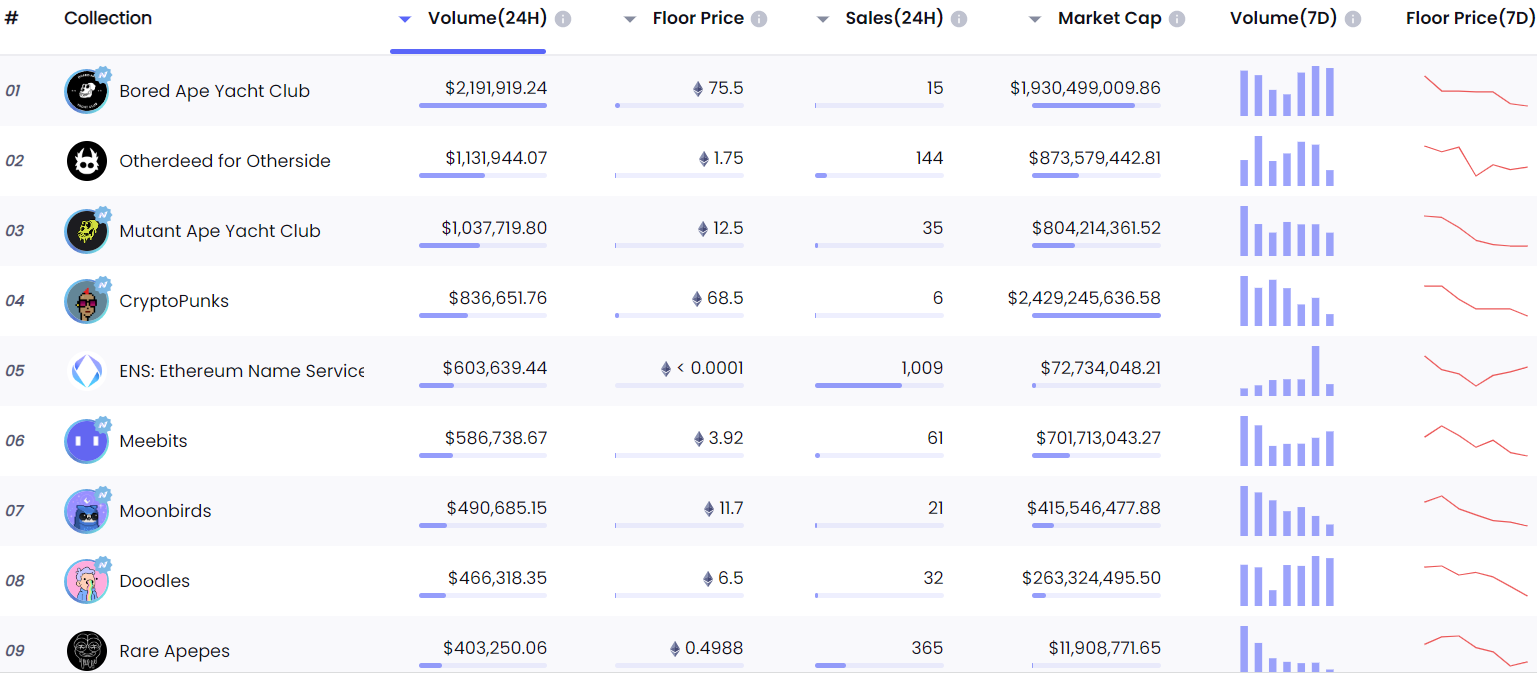This screenshot has height=673, width=1537.
Task: Open the Bored Ape Yacht Club link
Action: click(x=215, y=91)
